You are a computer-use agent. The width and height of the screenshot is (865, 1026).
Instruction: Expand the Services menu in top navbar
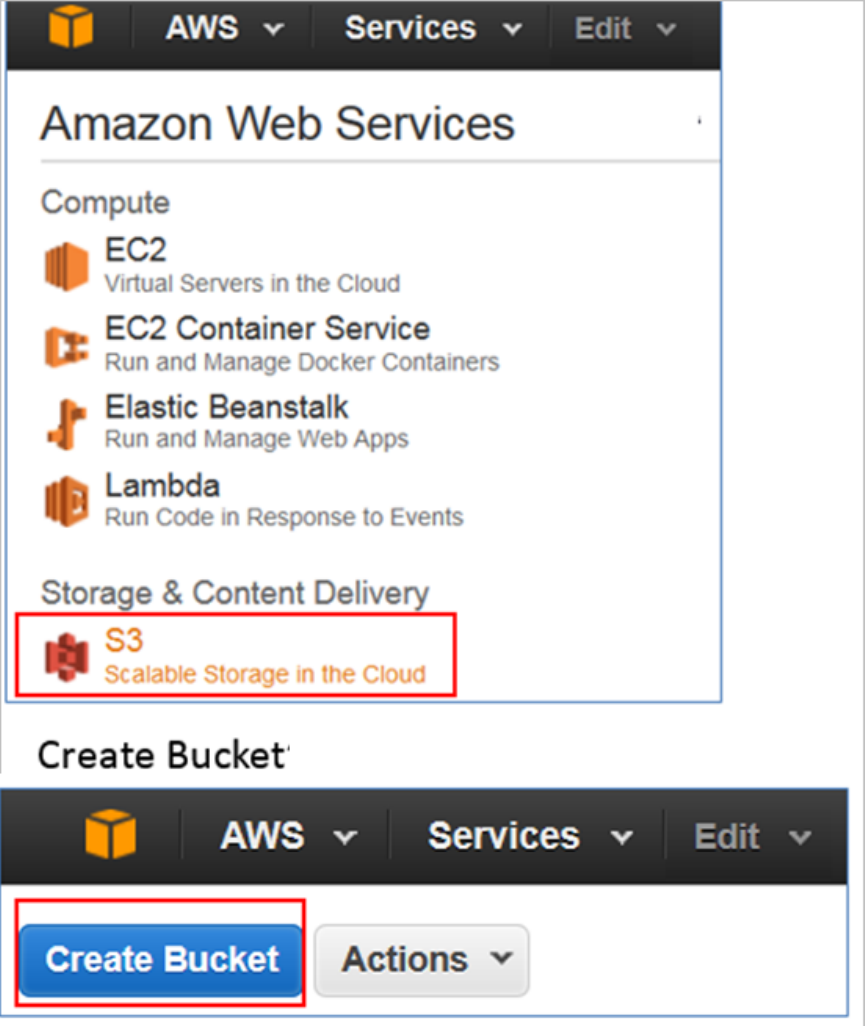pyautogui.click(x=433, y=28)
